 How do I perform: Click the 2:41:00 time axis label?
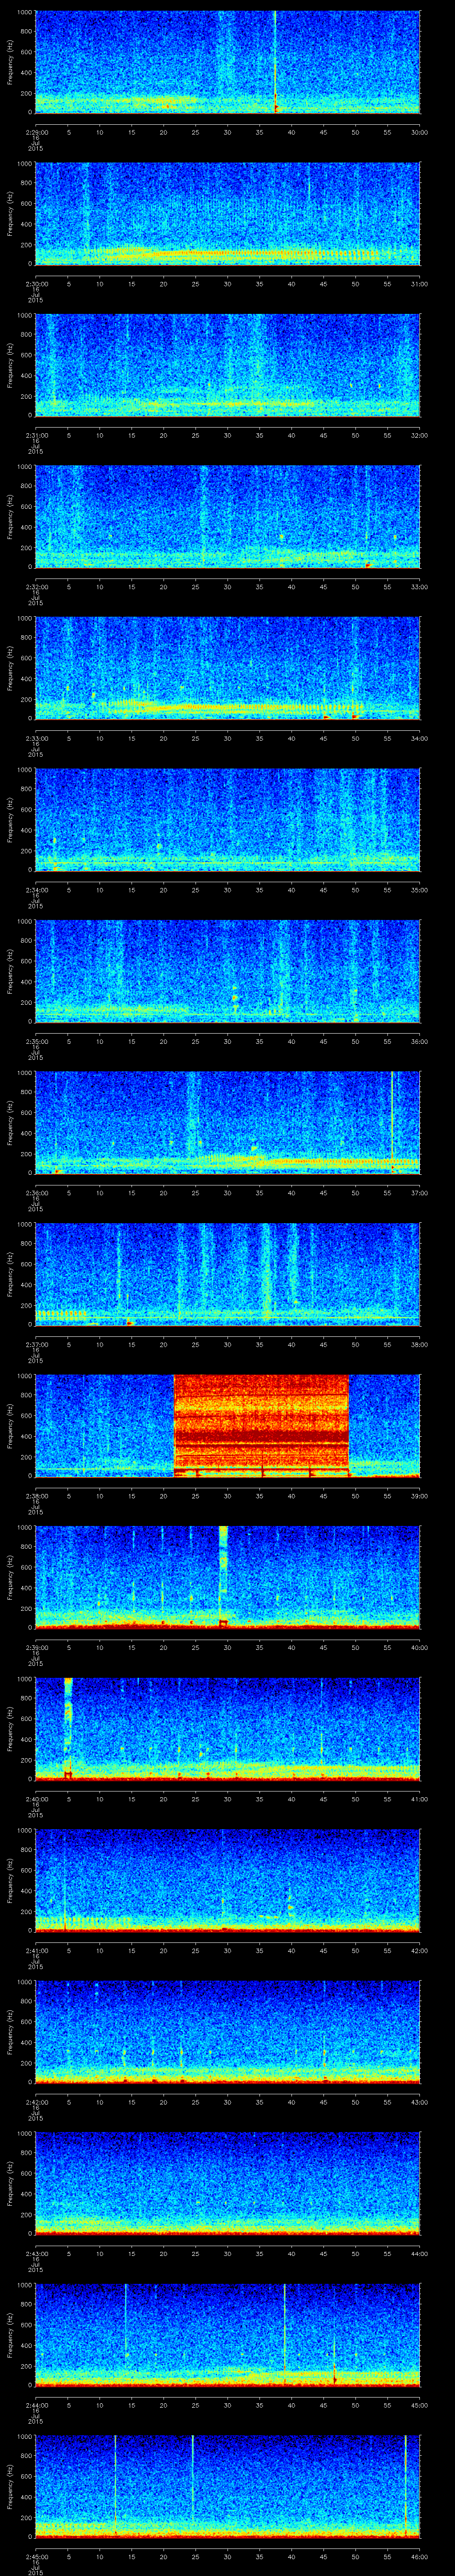point(36,1950)
